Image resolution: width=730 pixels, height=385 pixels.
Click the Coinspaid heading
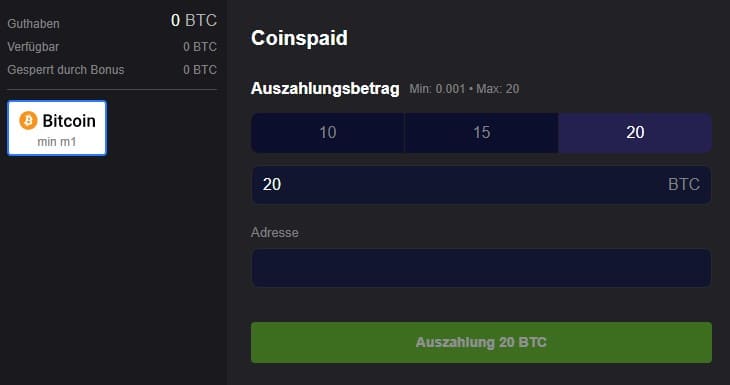coord(299,38)
